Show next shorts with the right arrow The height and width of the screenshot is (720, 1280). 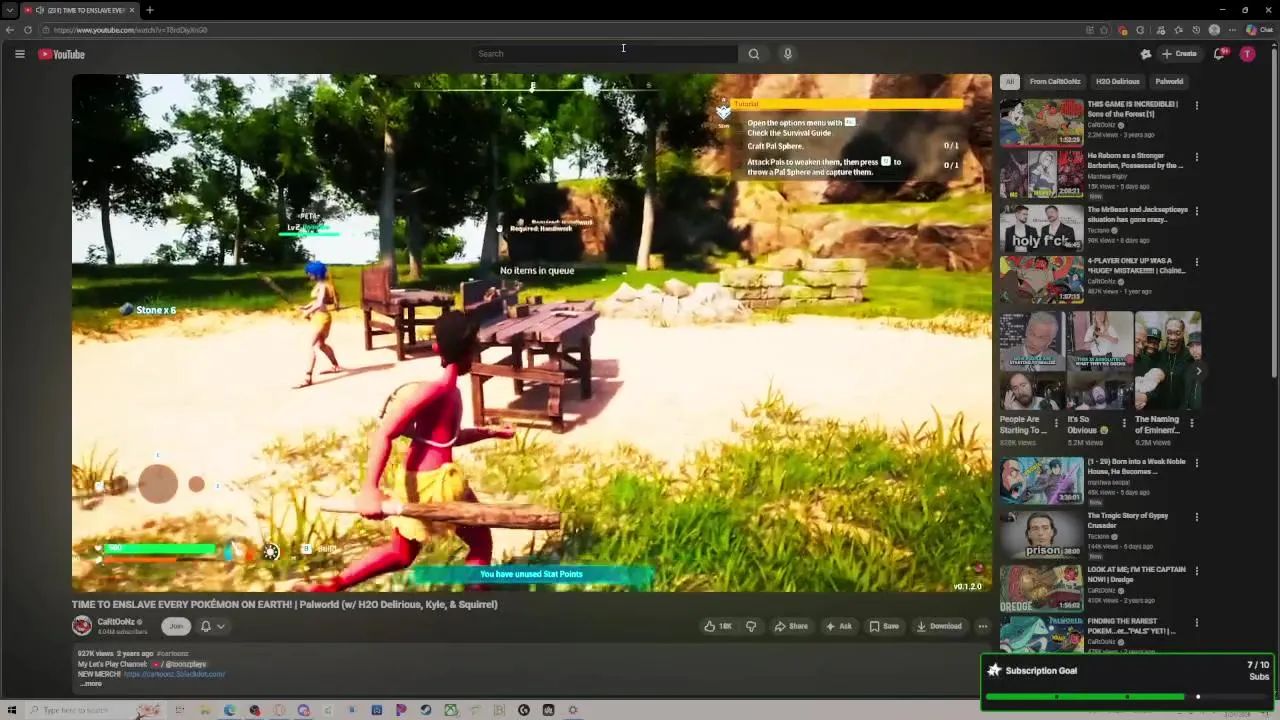click(x=1198, y=371)
